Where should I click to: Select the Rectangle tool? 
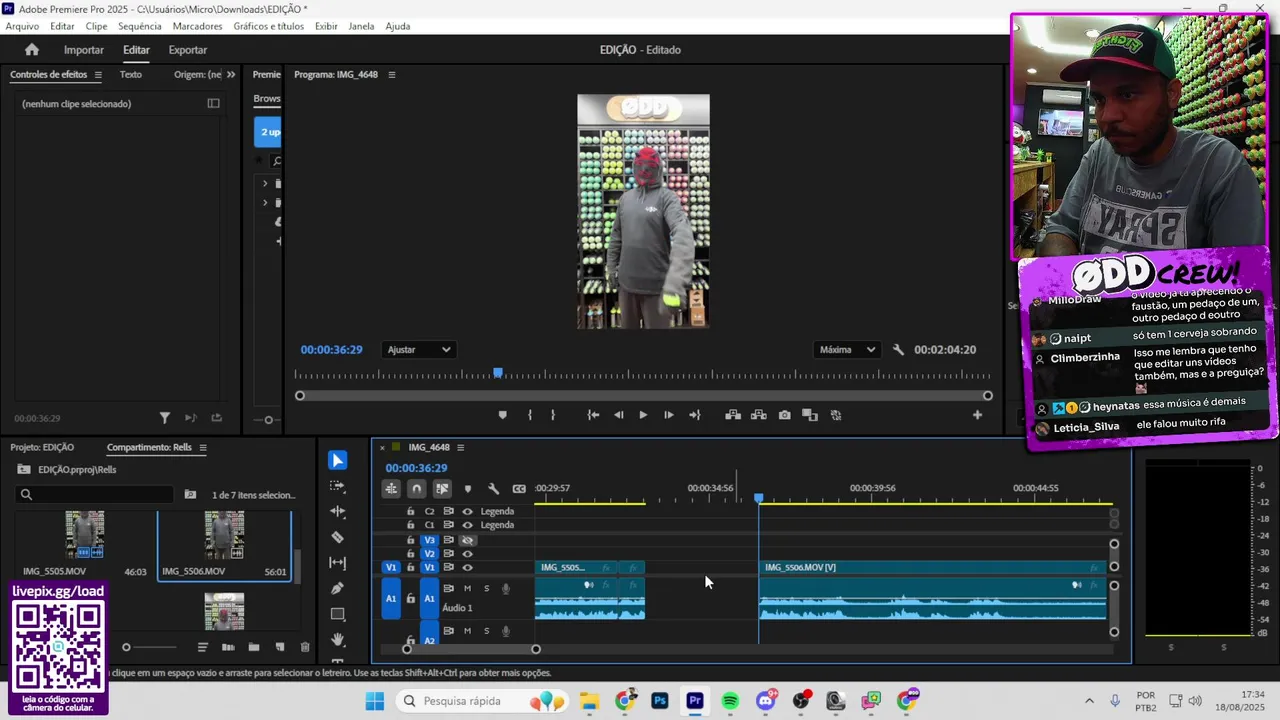[338, 614]
